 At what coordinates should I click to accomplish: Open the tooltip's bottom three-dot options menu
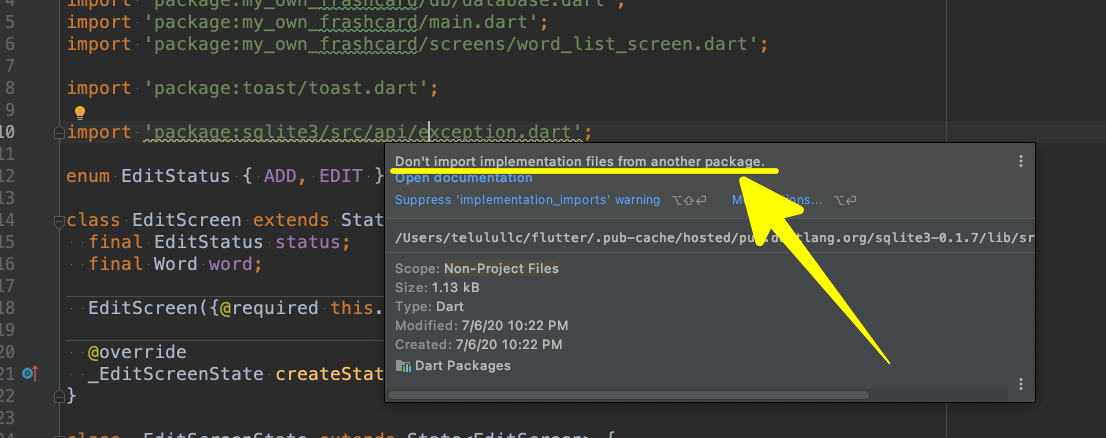[1020, 384]
